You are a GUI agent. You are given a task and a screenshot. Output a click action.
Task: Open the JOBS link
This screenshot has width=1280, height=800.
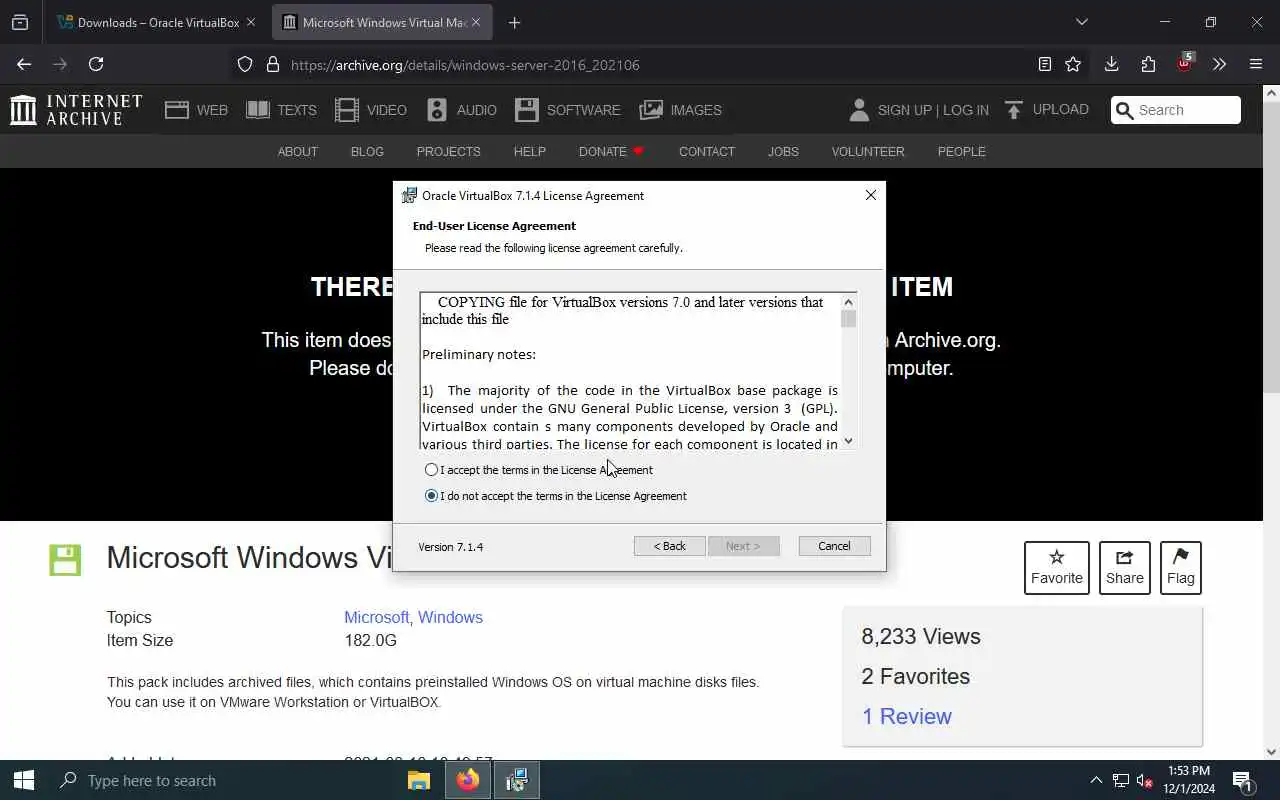[783, 152]
